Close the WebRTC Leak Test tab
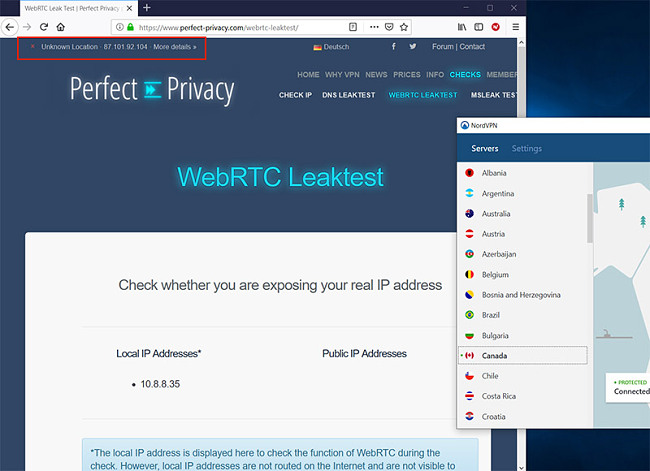This screenshot has height=471, width=650. [x=129, y=8]
